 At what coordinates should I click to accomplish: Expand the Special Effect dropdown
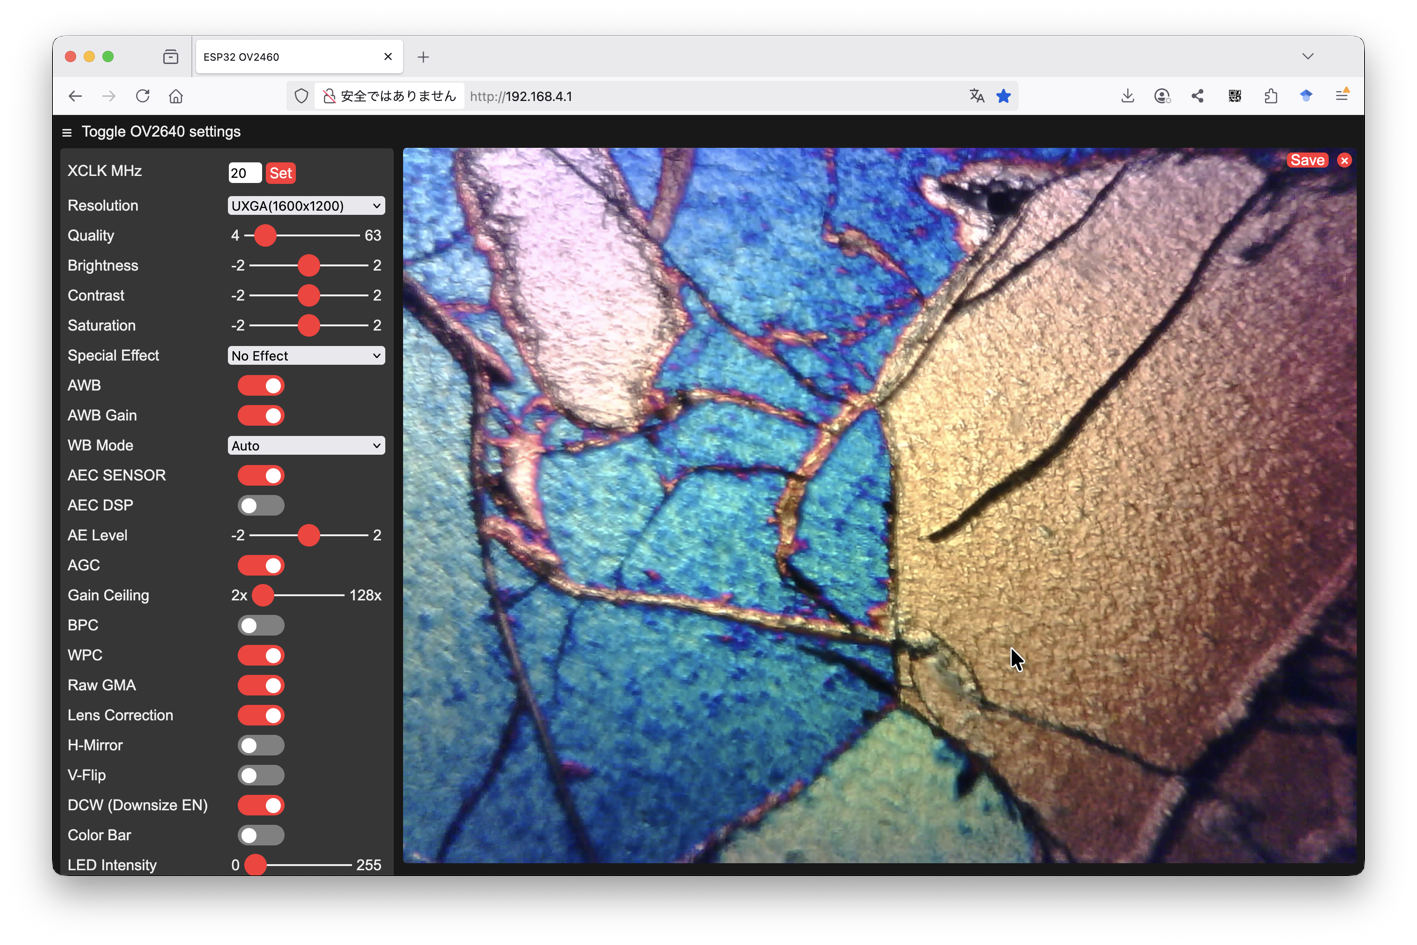click(x=306, y=356)
